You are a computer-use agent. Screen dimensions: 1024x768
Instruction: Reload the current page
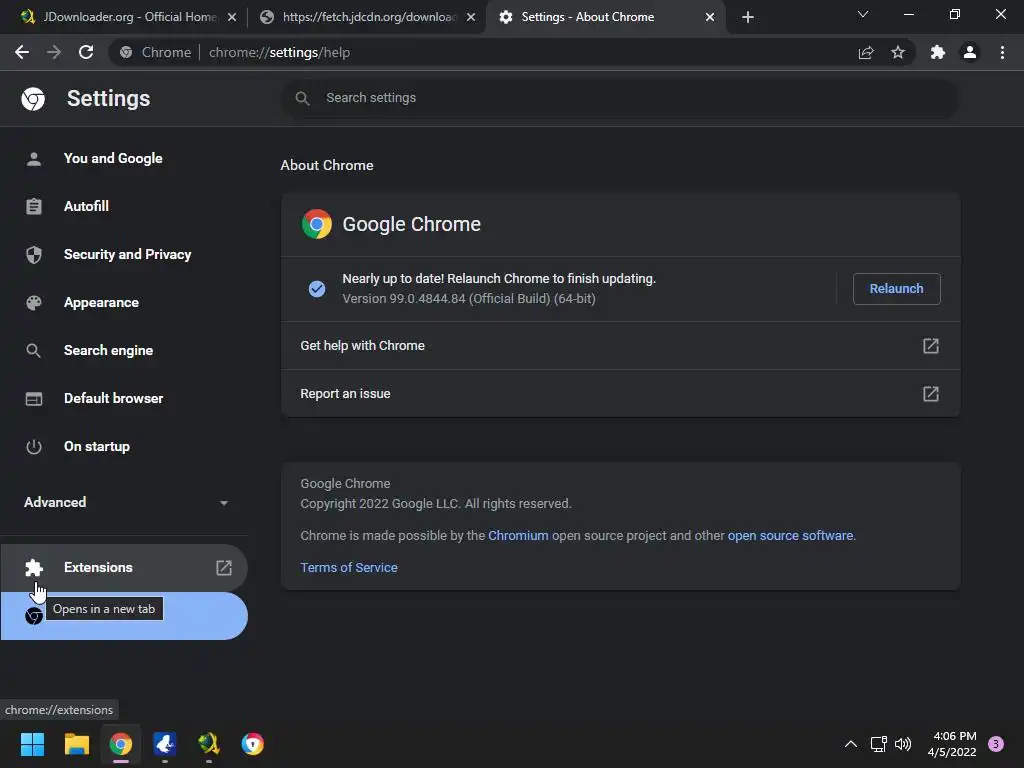(x=86, y=52)
